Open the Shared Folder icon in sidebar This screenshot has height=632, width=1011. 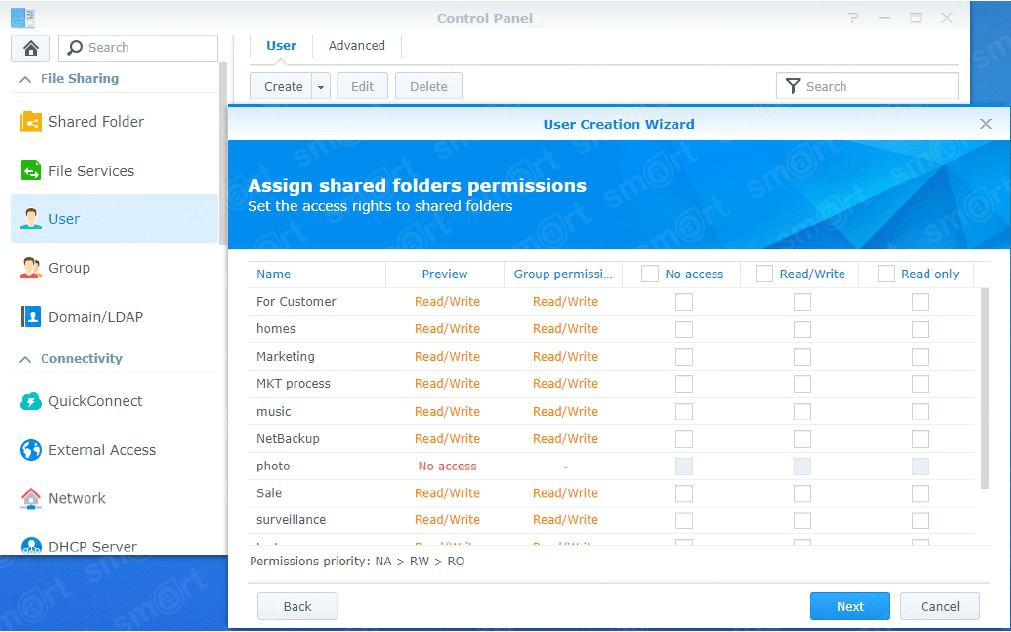[x=30, y=121]
